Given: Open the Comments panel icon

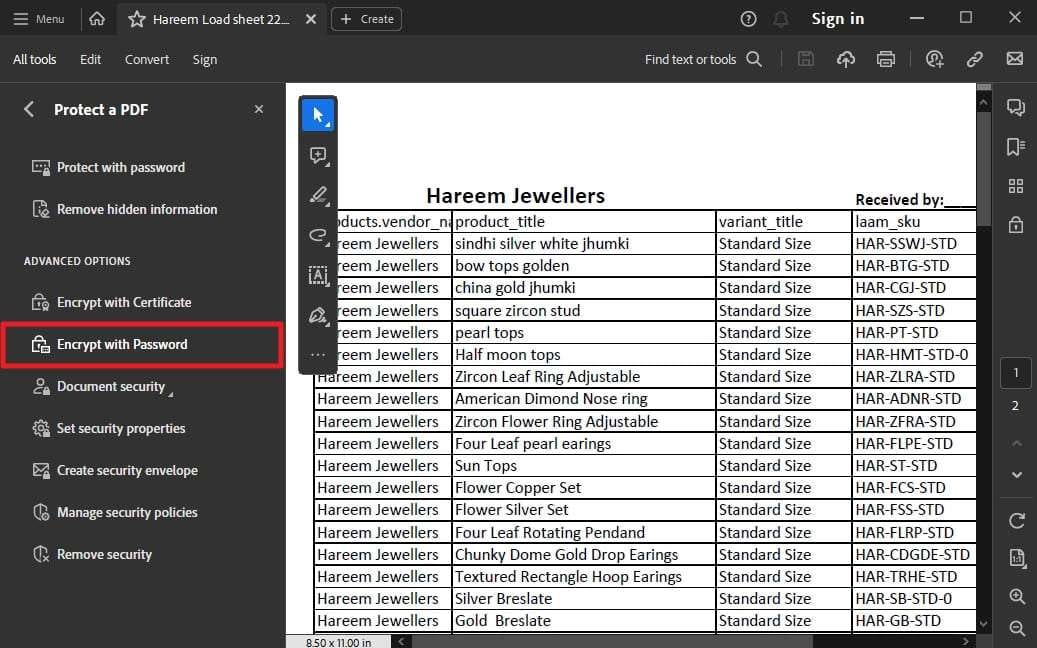Looking at the screenshot, I should 1016,107.
